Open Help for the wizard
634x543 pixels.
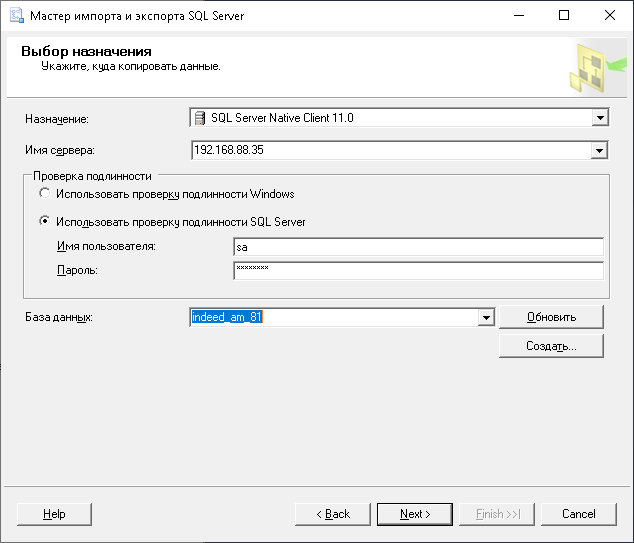(x=54, y=514)
